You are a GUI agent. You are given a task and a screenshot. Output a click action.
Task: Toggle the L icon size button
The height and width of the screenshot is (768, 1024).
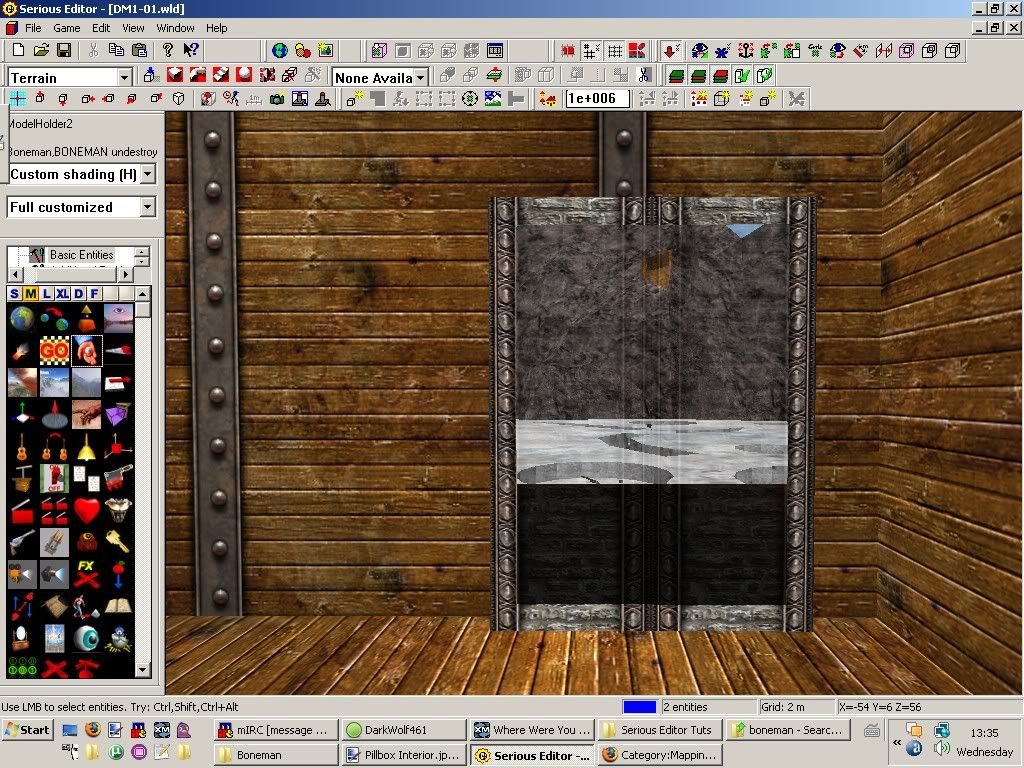coord(46,293)
